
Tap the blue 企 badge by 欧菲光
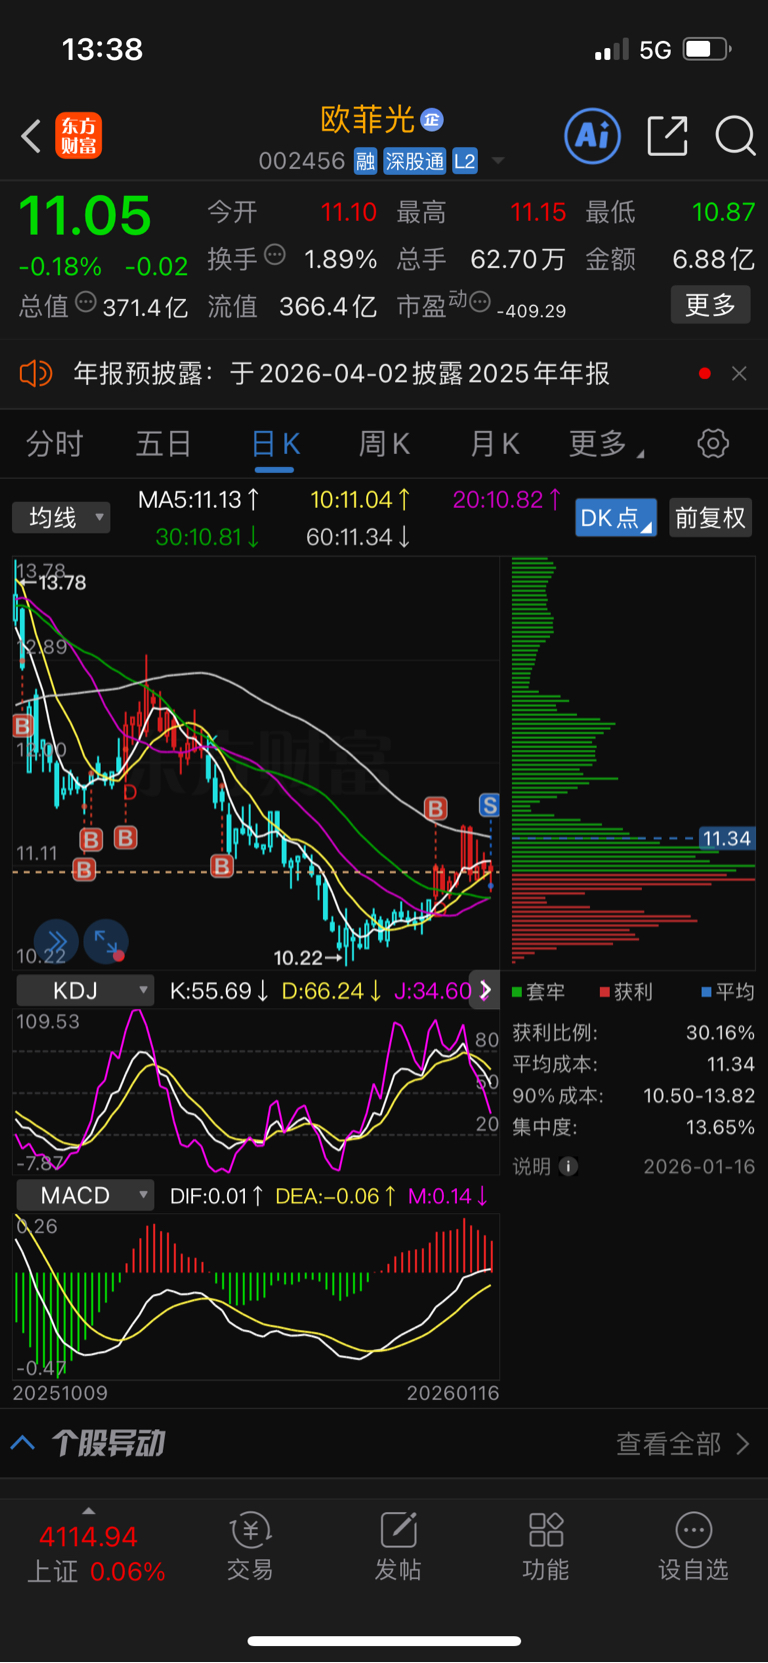432,120
